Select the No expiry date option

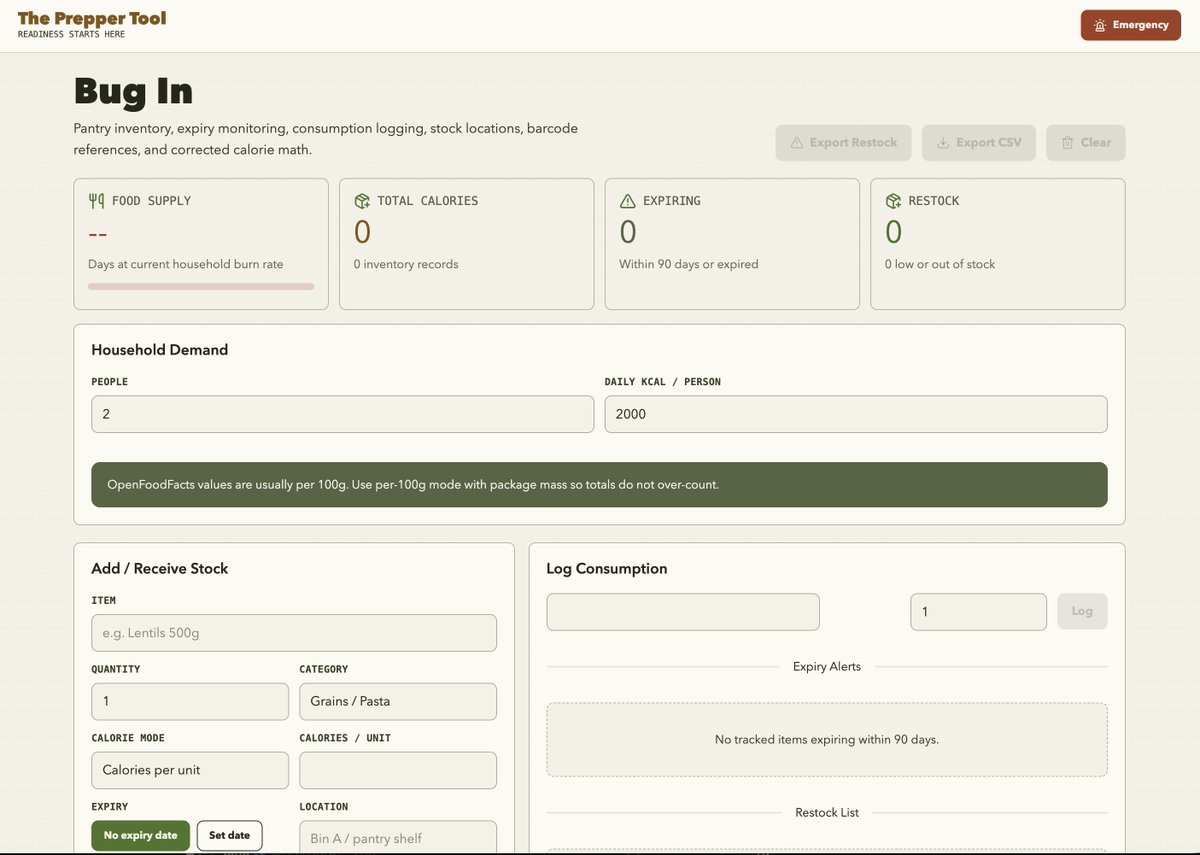(140, 836)
